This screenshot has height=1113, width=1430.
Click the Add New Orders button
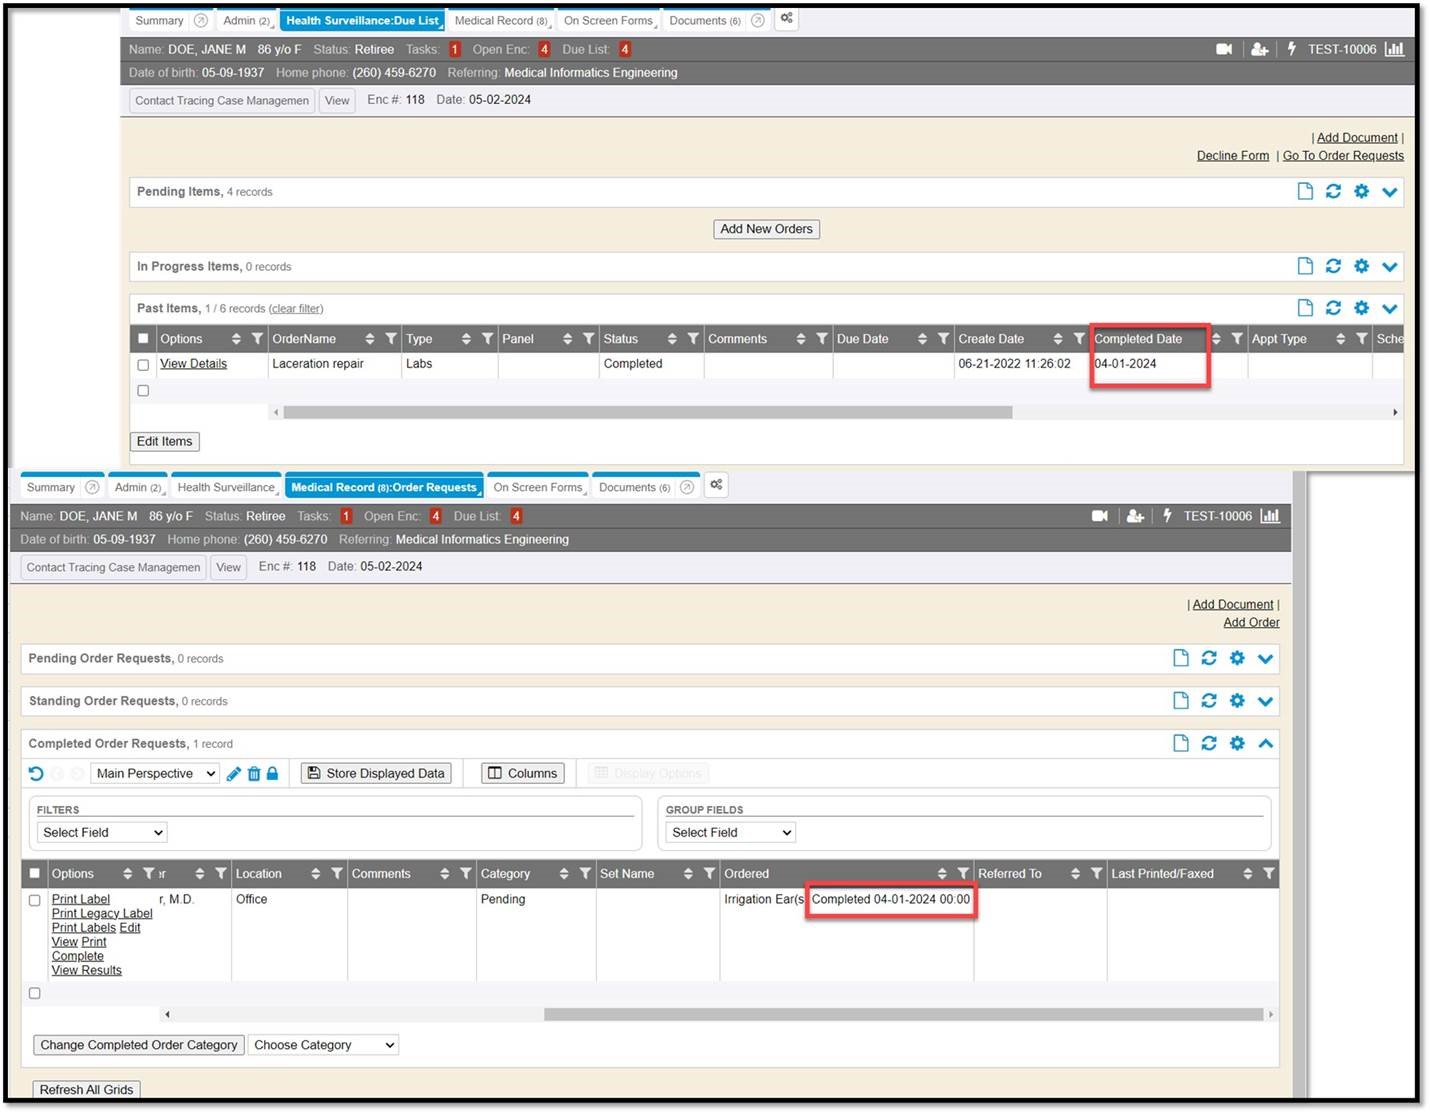[766, 229]
